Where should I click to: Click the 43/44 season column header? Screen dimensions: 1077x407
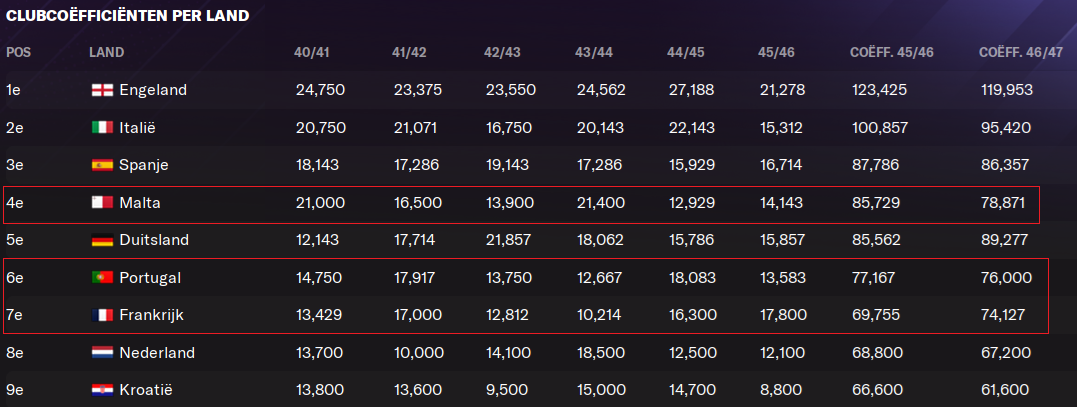coord(593,53)
